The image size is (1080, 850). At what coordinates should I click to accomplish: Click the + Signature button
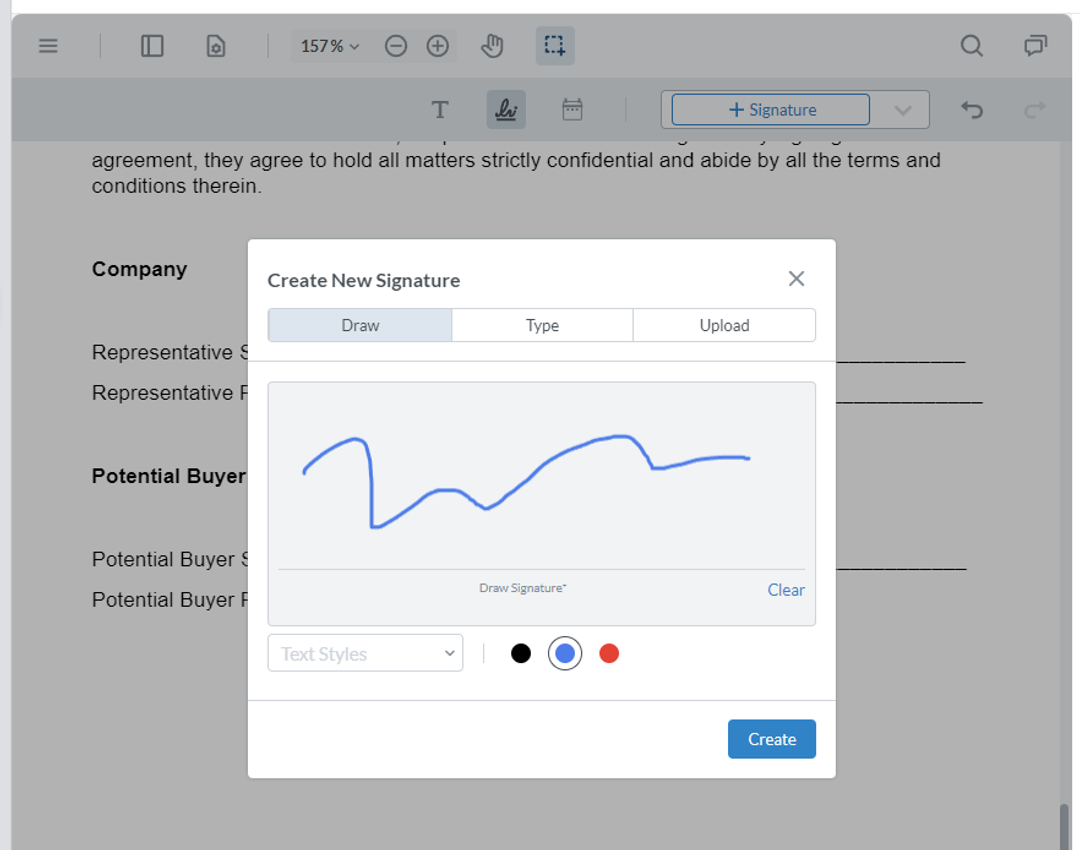click(x=771, y=110)
